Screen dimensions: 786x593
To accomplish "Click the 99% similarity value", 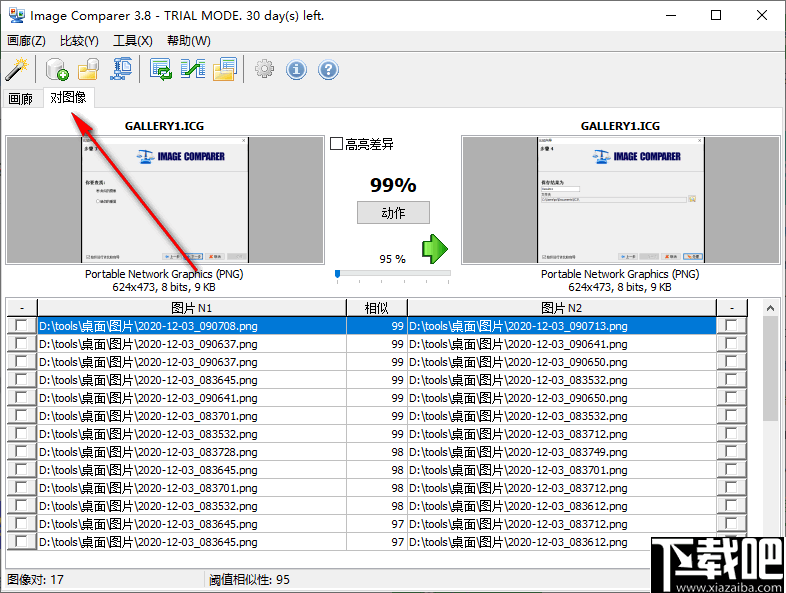I will click(393, 185).
